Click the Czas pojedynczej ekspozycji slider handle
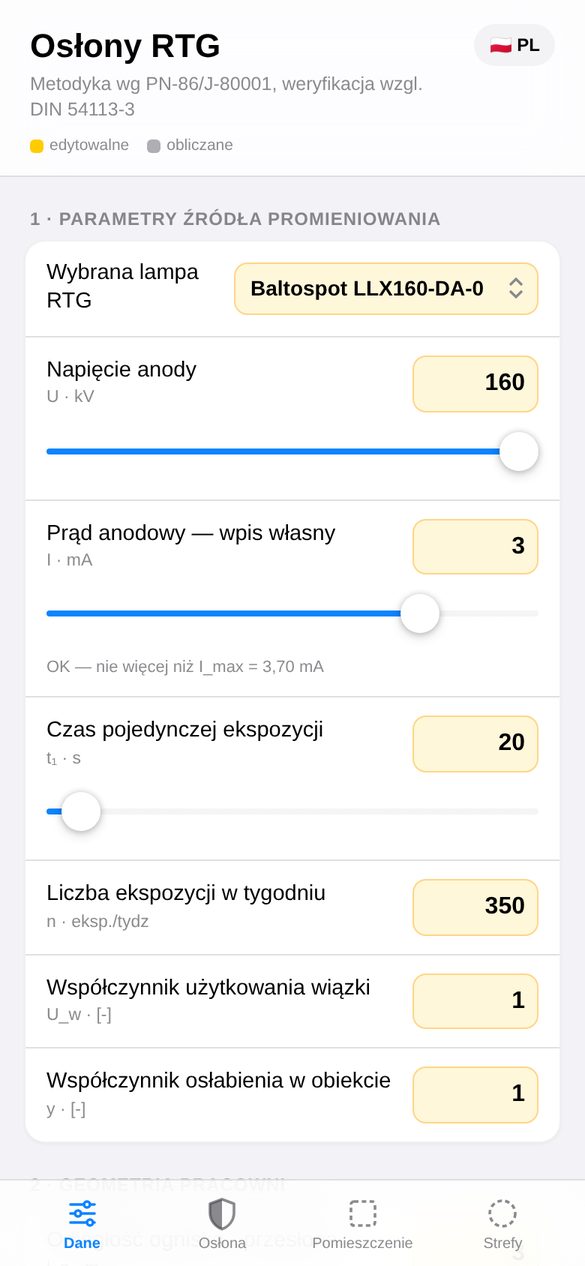Image resolution: width=585 pixels, height=1266 pixels. tap(81, 811)
